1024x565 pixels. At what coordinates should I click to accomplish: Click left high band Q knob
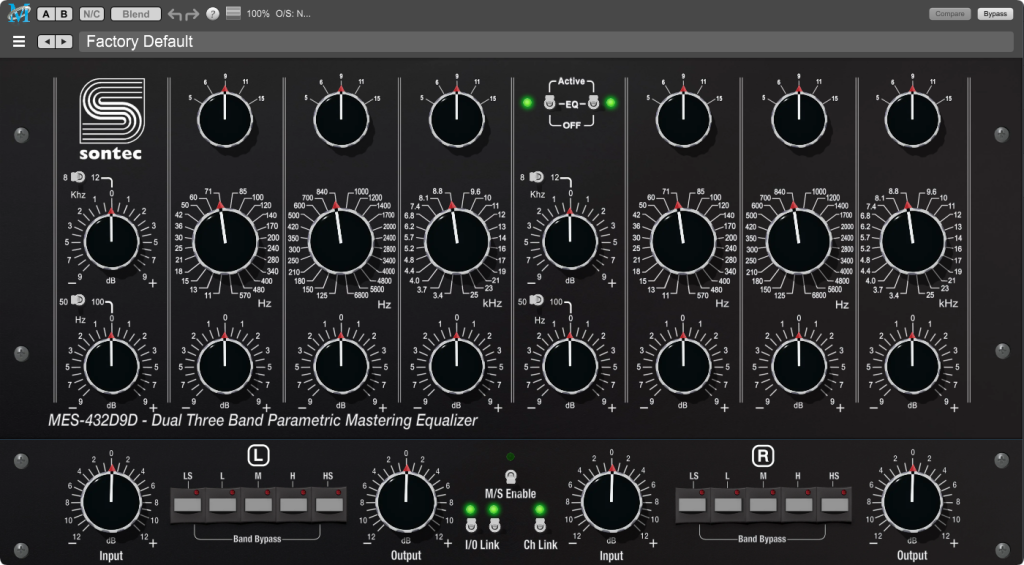(x=456, y=119)
